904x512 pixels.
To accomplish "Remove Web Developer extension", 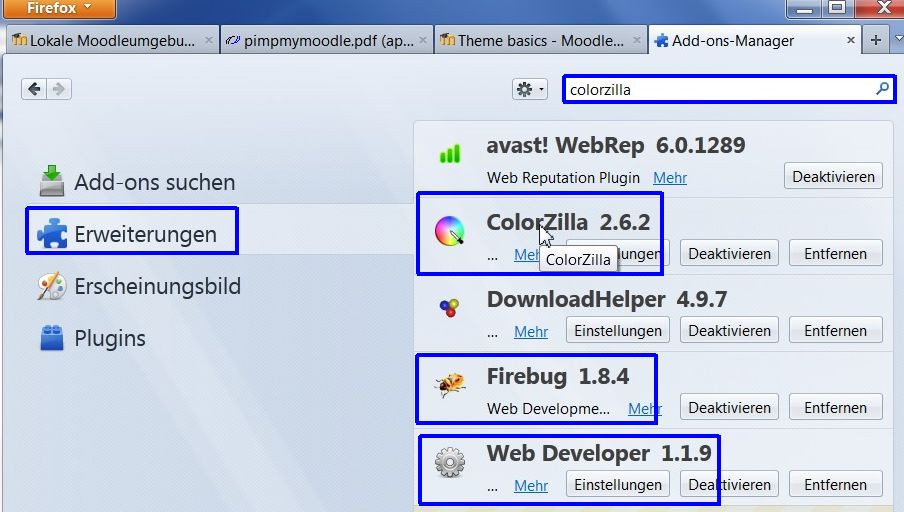I will point(835,484).
